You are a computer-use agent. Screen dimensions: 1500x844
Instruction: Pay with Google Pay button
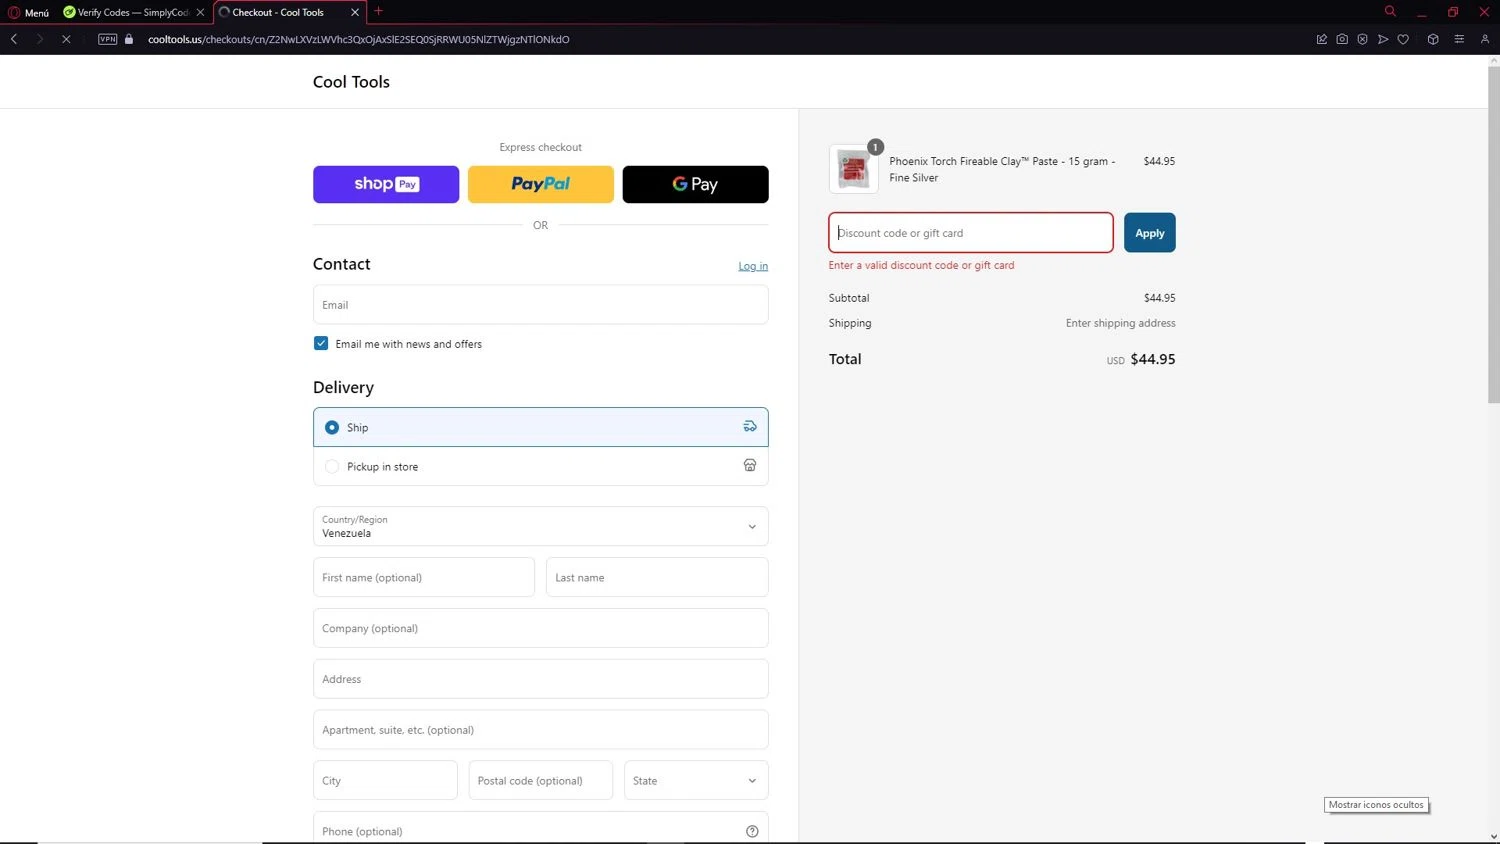[x=695, y=184]
